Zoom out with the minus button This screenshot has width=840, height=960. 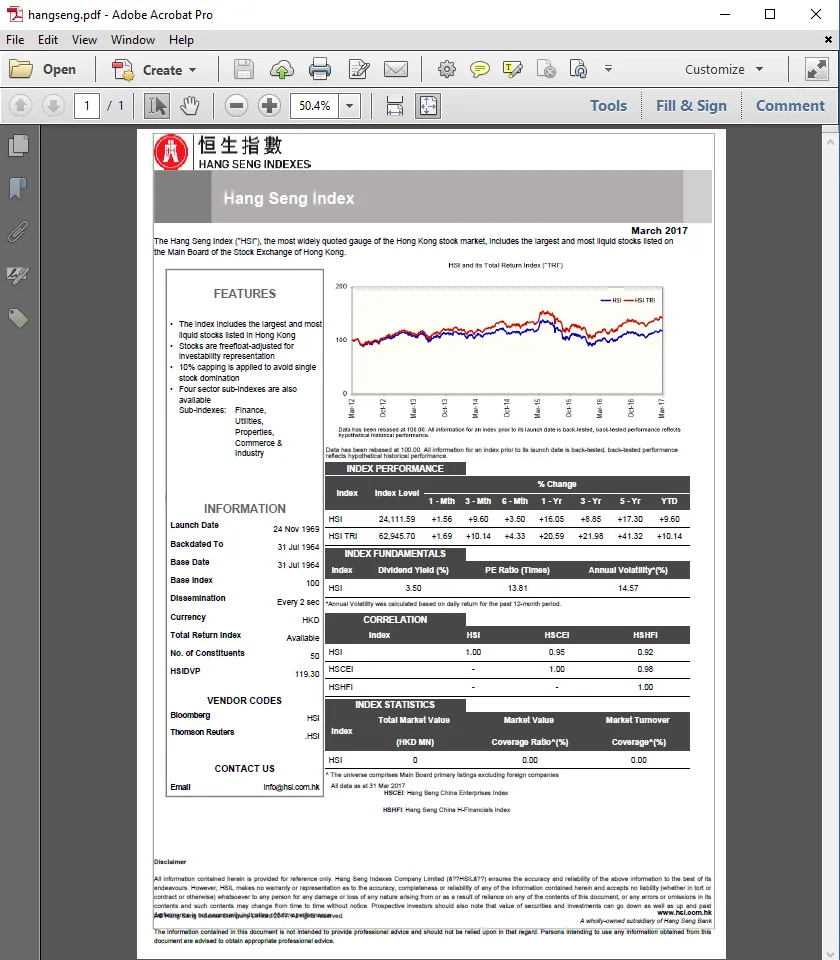236,106
